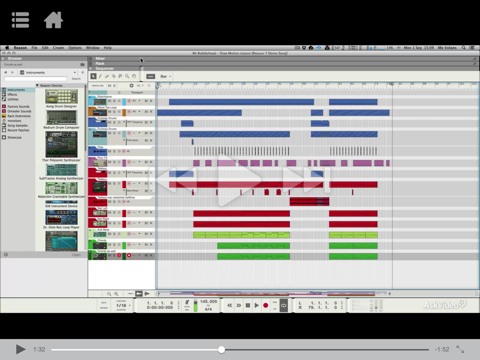This screenshot has width=480, height=360.
Task: Open Spotlight search in macOS menu bar
Action: pyautogui.click(x=464, y=48)
